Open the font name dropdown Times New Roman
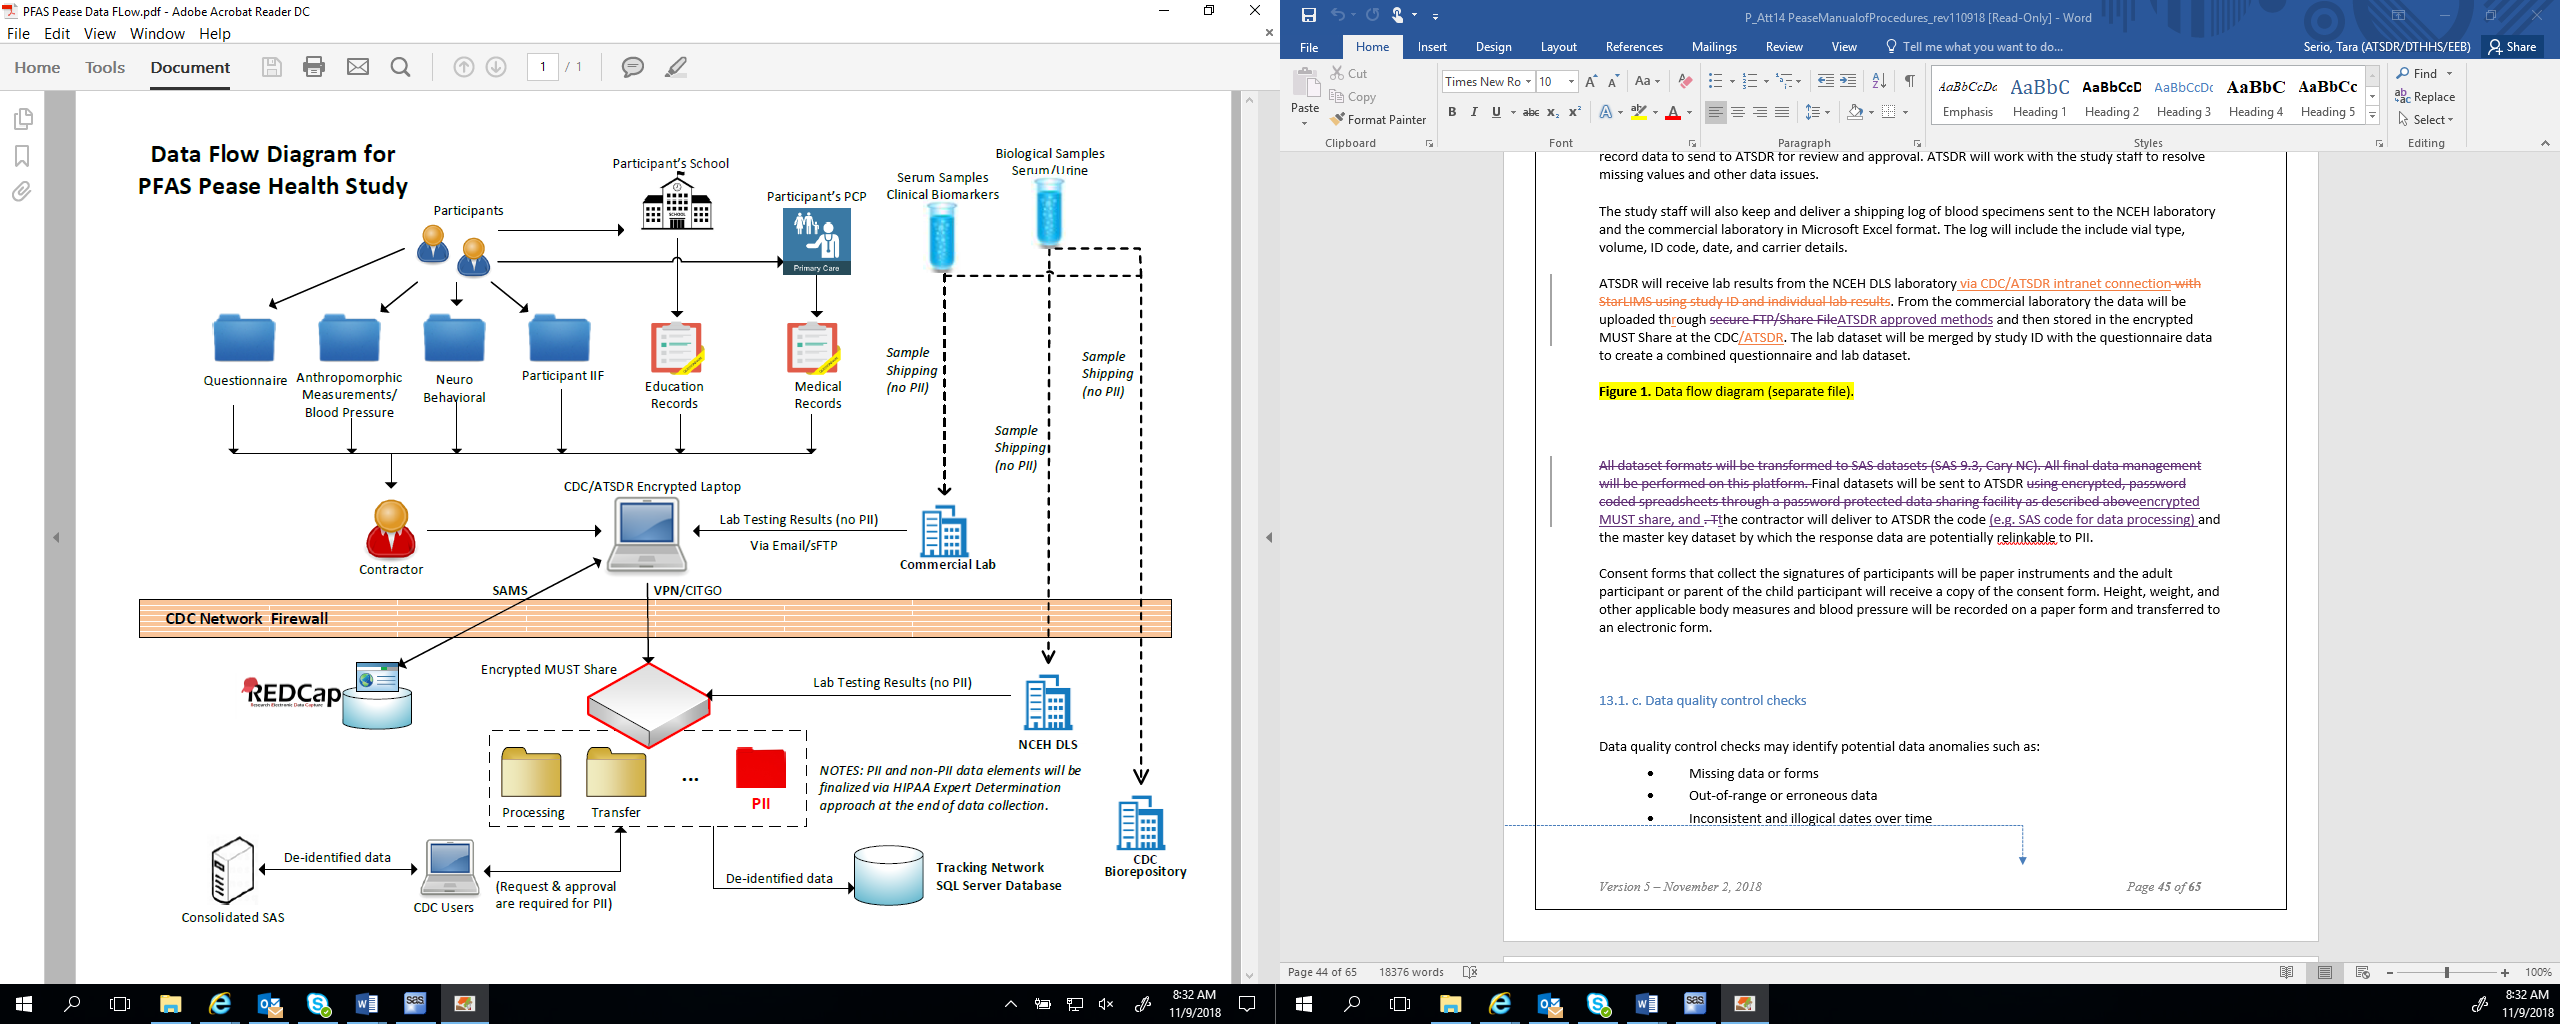 1528,82
